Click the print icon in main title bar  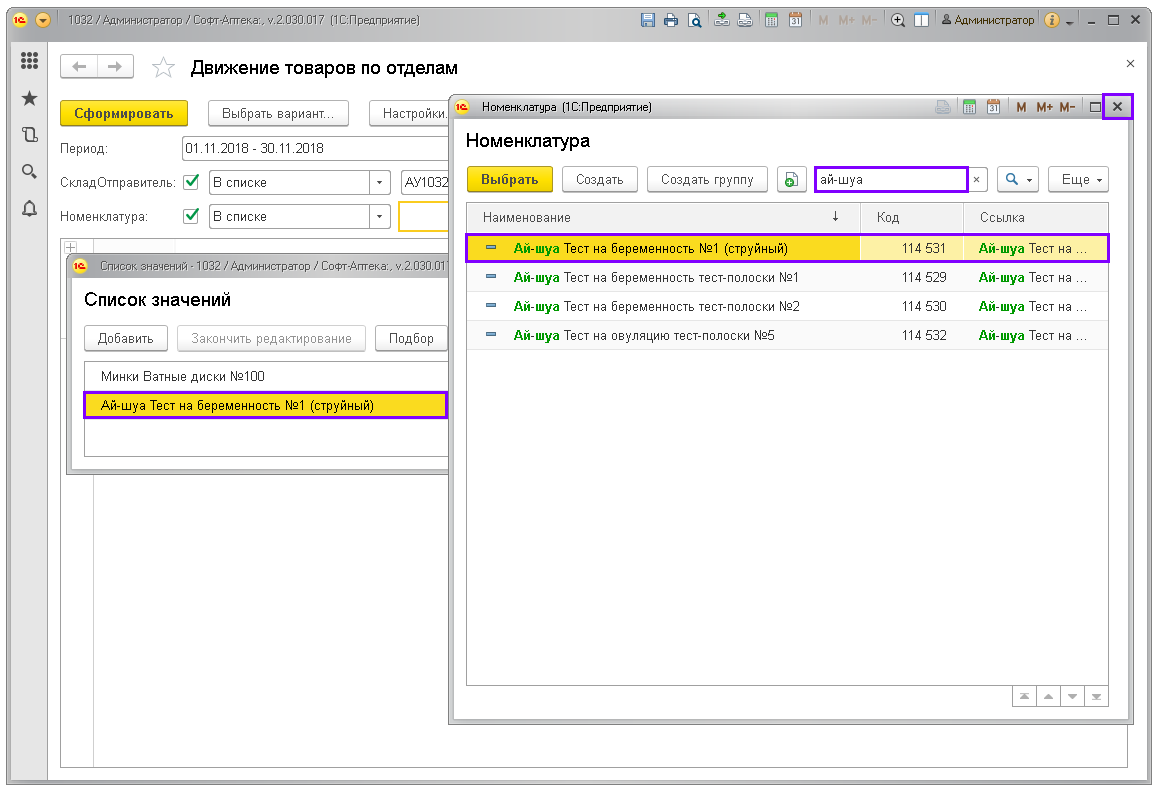(x=670, y=20)
